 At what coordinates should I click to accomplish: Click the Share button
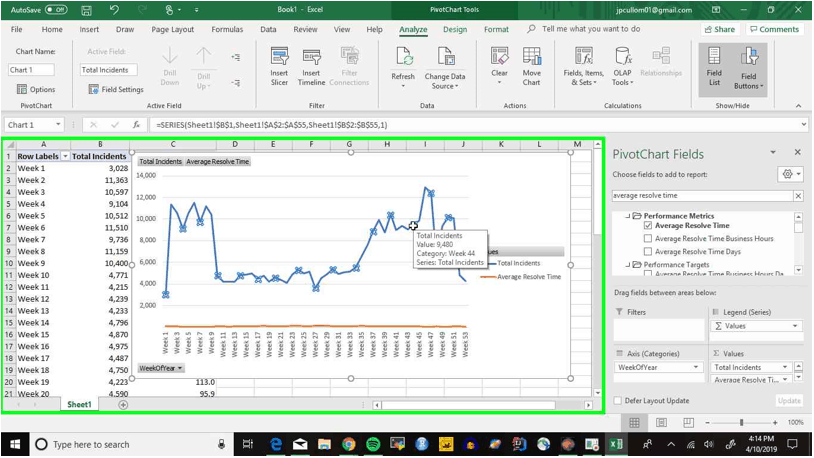click(x=720, y=29)
